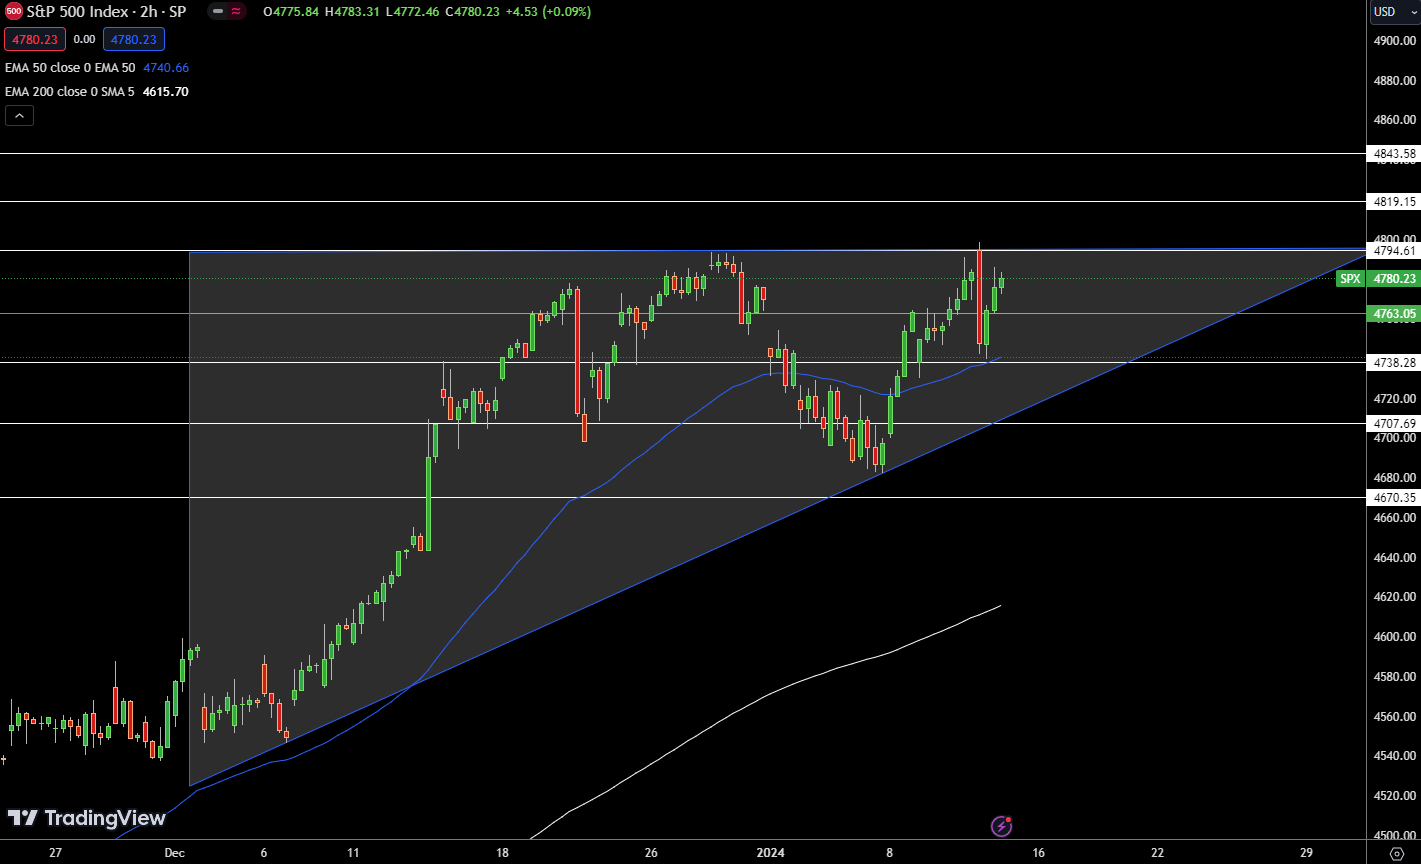Click the grey market status dash icon

tap(217, 12)
